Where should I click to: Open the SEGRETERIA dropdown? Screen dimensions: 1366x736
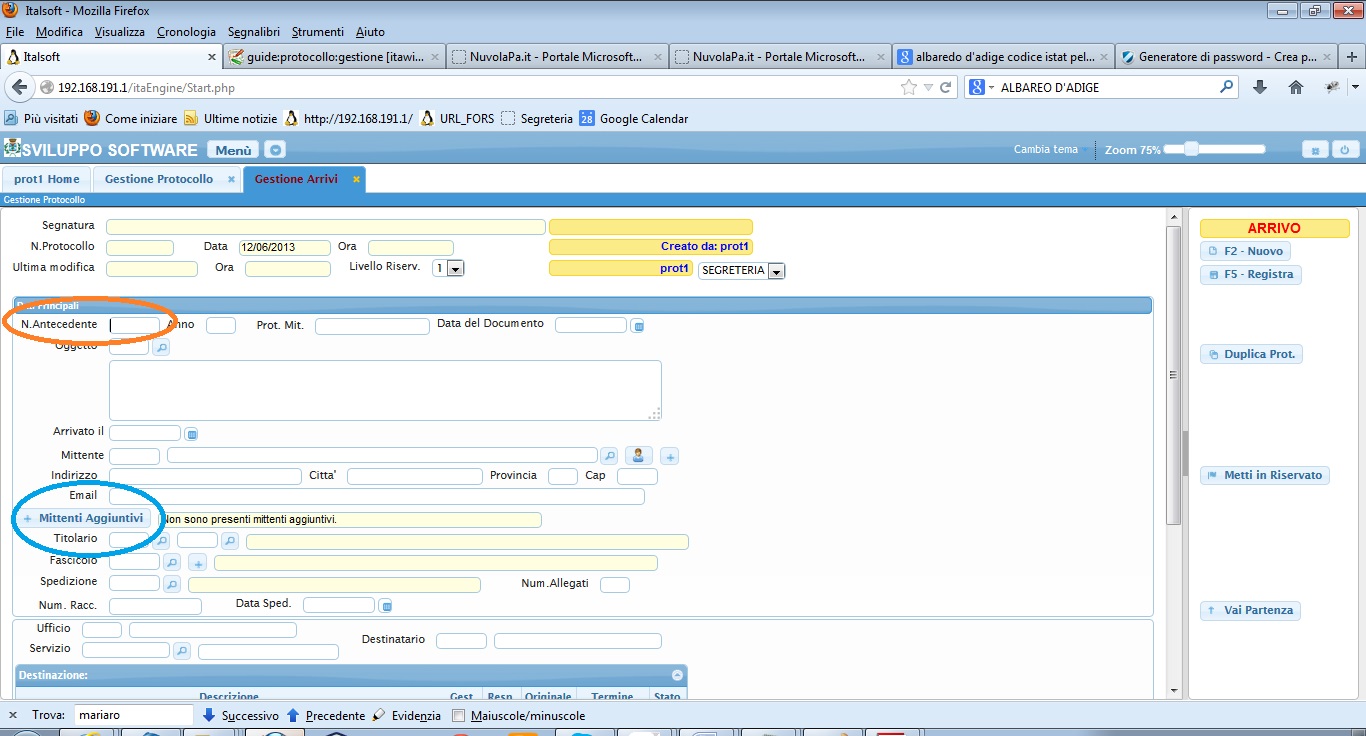776,271
